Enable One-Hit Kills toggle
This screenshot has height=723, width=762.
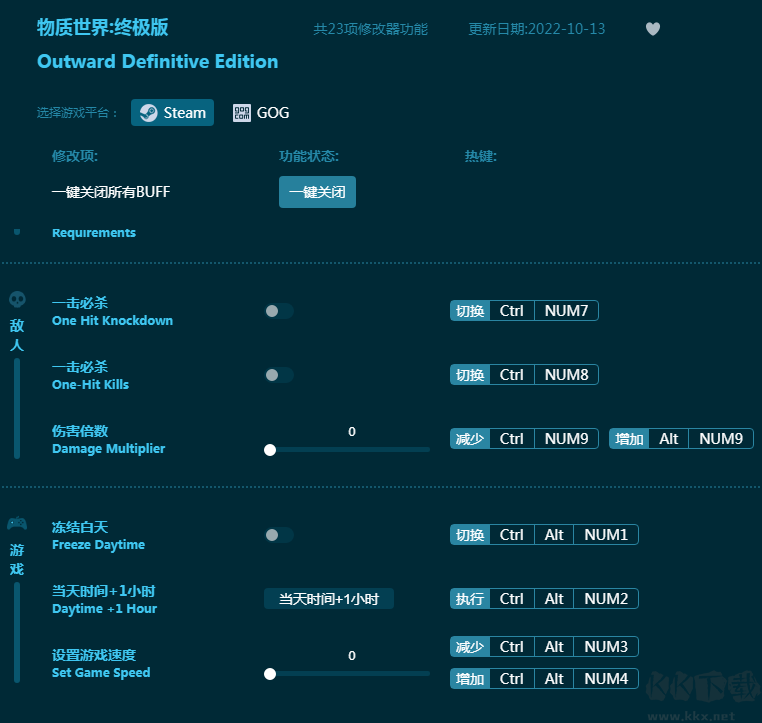coord(278,375)
